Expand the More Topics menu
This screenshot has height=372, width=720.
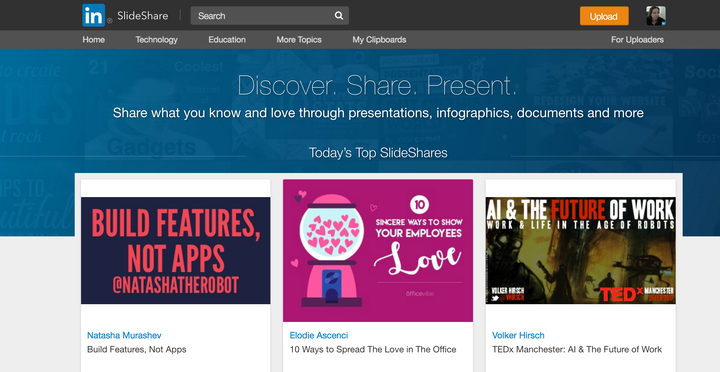299,39
